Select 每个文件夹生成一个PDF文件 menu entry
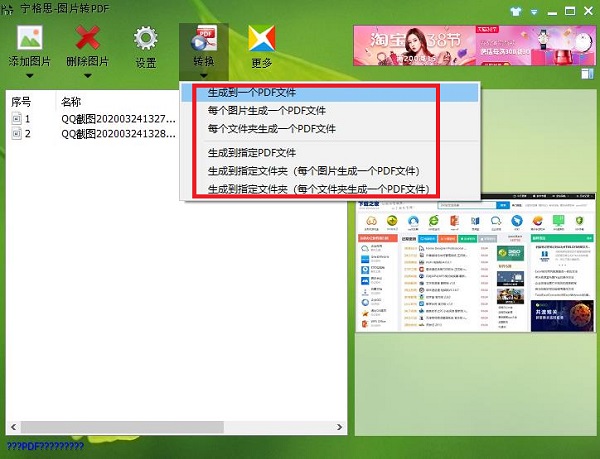Image resolution: width=600 pixels, height=459 pixels. [x=271, y=129]
